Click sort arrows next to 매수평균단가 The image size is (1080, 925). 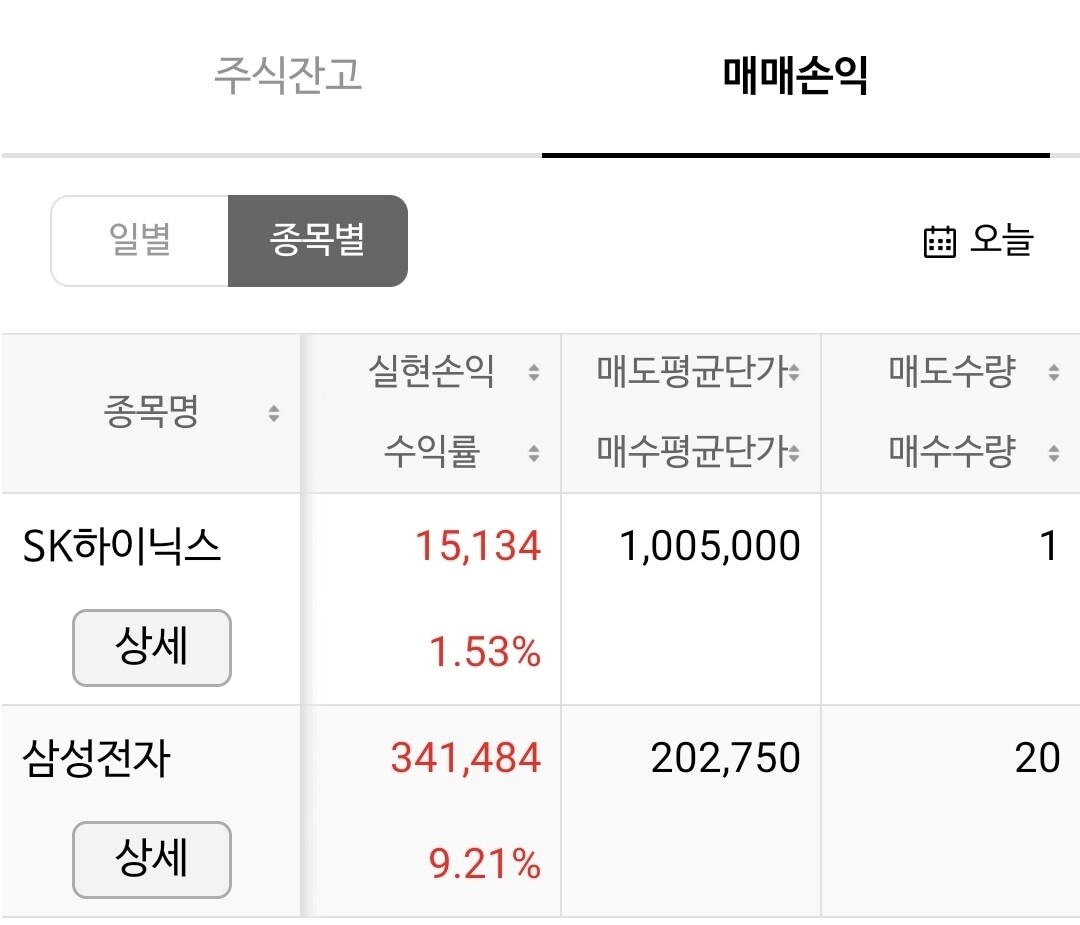(x=793, y=453)
